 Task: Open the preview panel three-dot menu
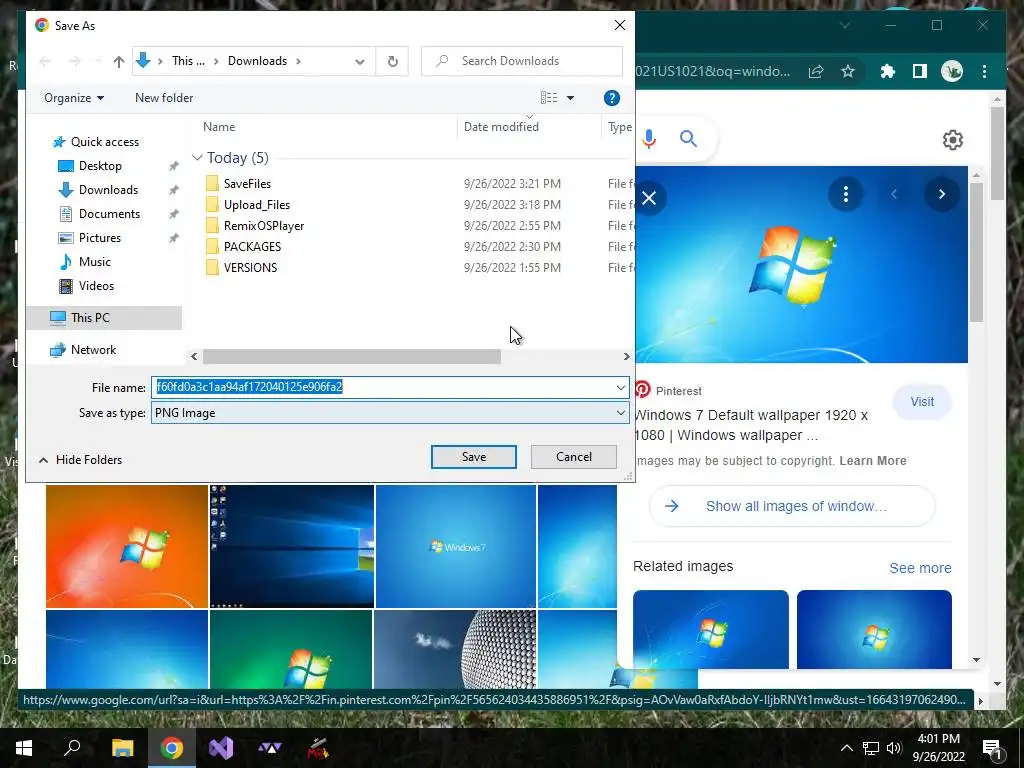coord(846,194)
